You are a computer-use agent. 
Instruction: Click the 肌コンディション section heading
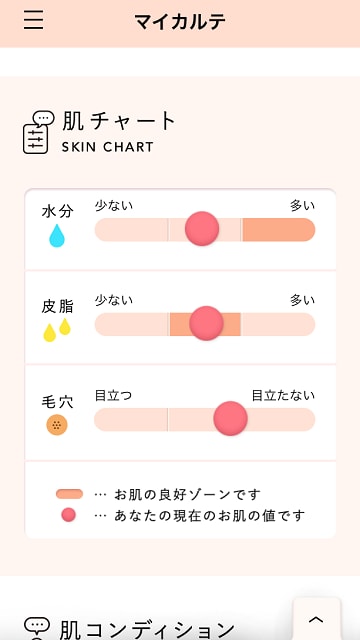click(147, 630)
